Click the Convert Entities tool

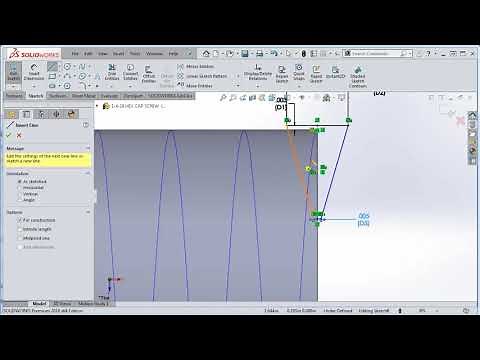(130, 72)
